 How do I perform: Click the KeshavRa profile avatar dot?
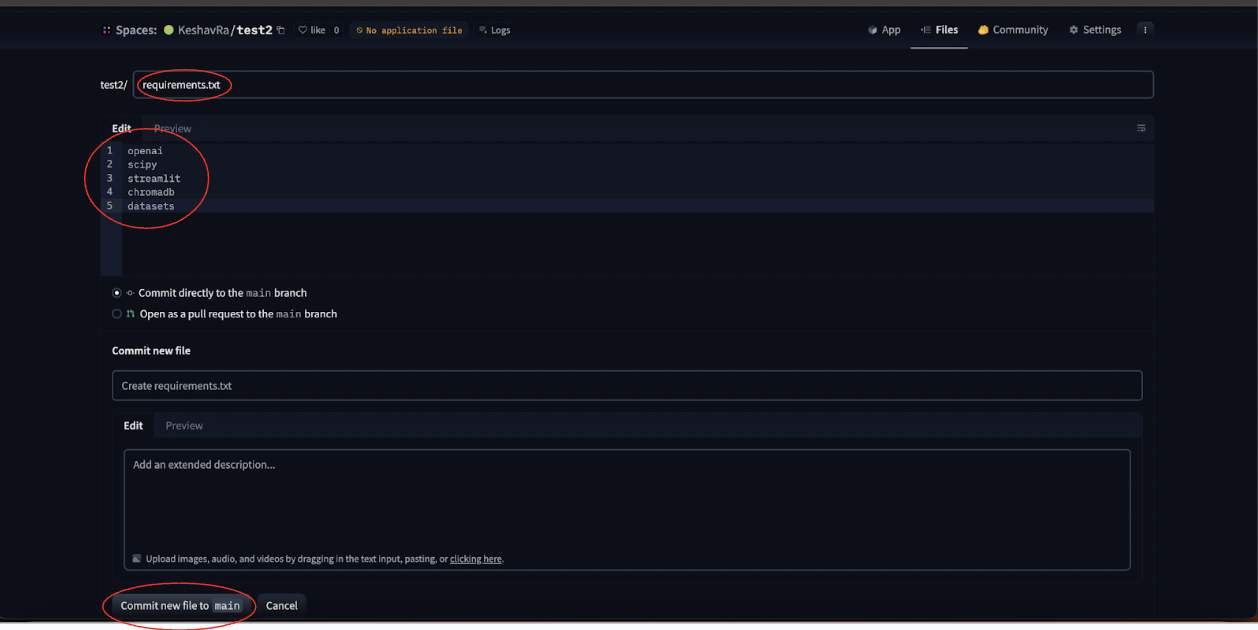[169, 30]
